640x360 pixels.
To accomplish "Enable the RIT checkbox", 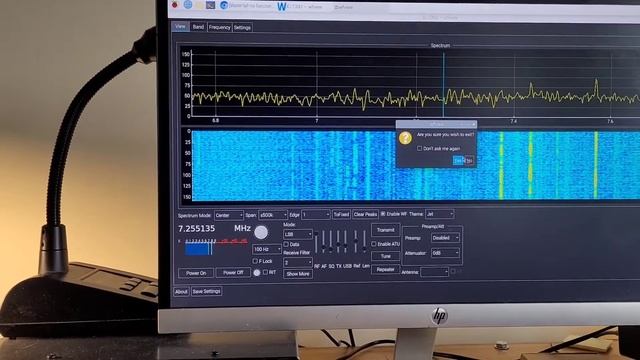I will 265,272.
